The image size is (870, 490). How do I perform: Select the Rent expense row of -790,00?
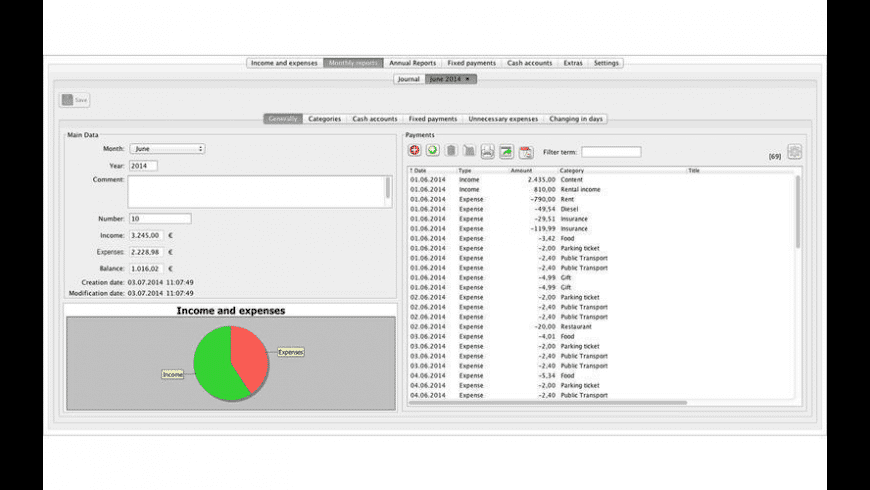pyautogui.click(x=602, y=199)
